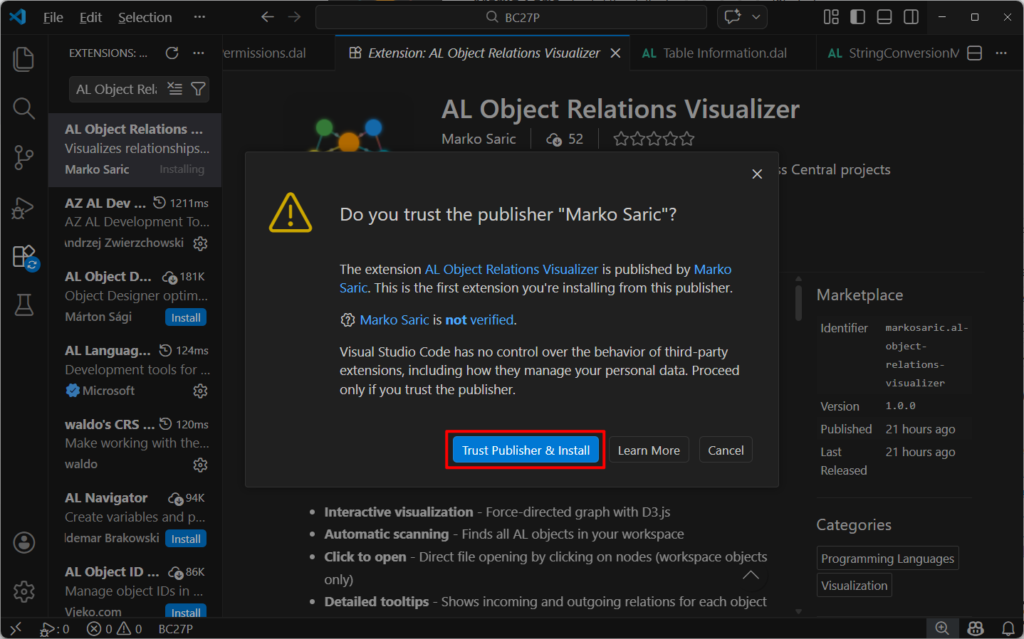This screenshot has width=1024, height=639.
Task: Toggle the secondary side bar layout button
Action: [911, 17]
